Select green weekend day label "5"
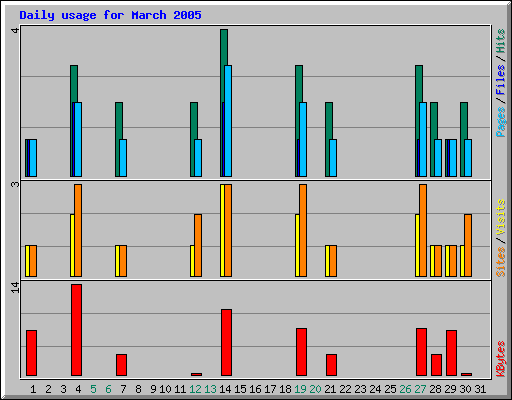The width and height of the screenshot is (512, 400). tap(93, 389)
